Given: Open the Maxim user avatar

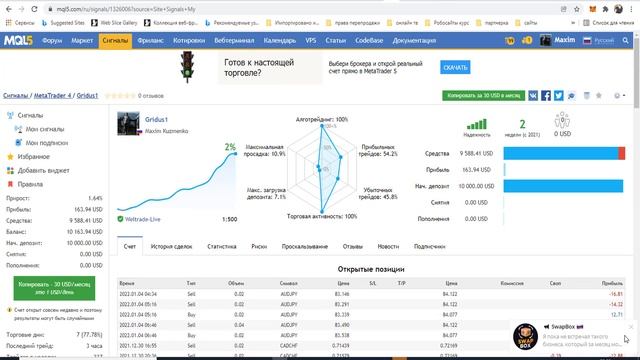Looking at the screenshot, I should pyautogui.click(x=545, y=40).
